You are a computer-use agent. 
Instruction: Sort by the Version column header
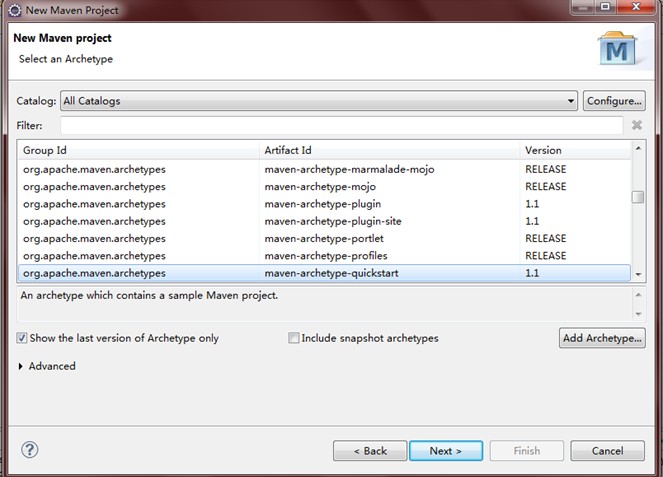(575, 150)
